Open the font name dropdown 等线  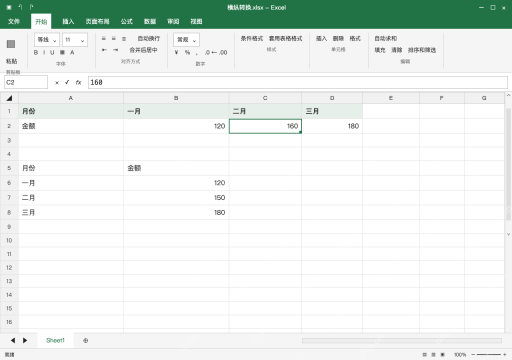47,40
